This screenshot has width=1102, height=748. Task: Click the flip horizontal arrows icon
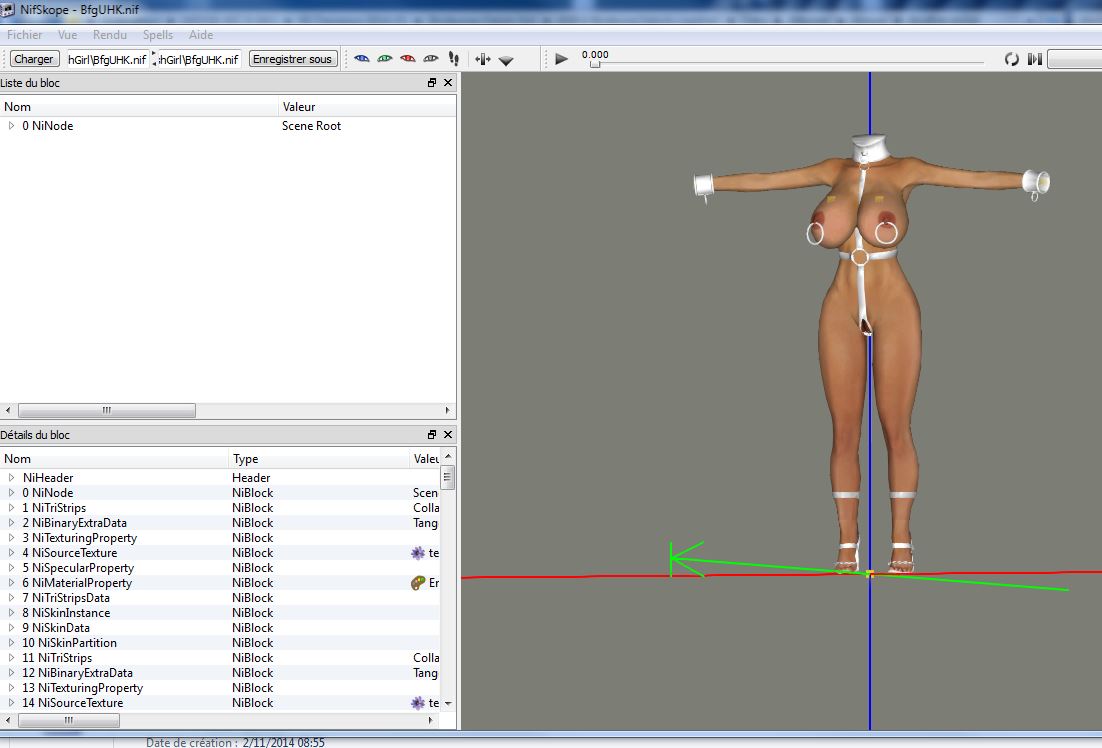point(483,59)
